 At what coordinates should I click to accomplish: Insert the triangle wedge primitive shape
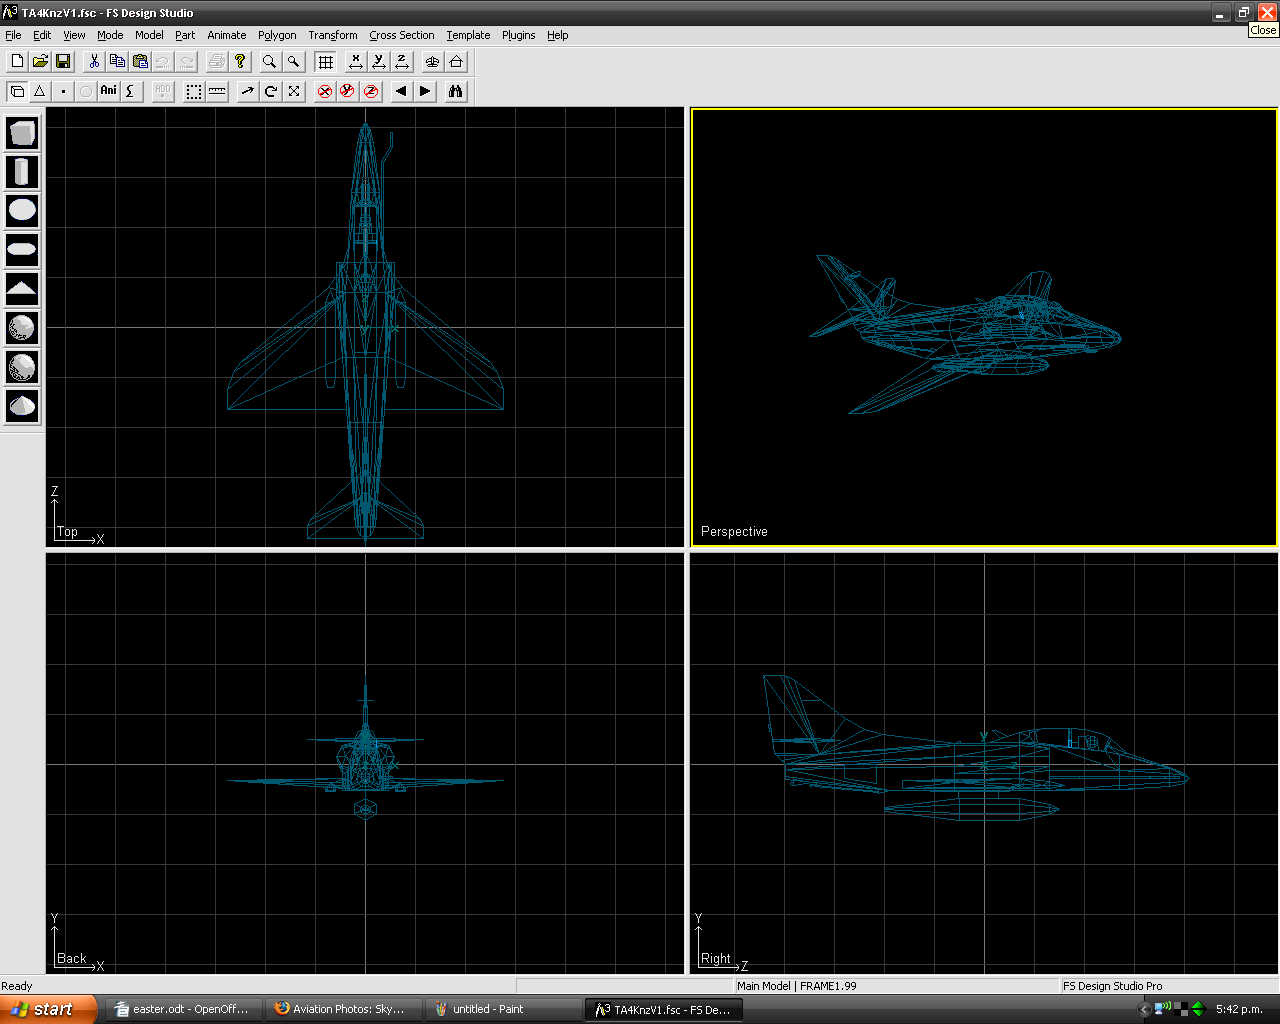coord(22,289)
